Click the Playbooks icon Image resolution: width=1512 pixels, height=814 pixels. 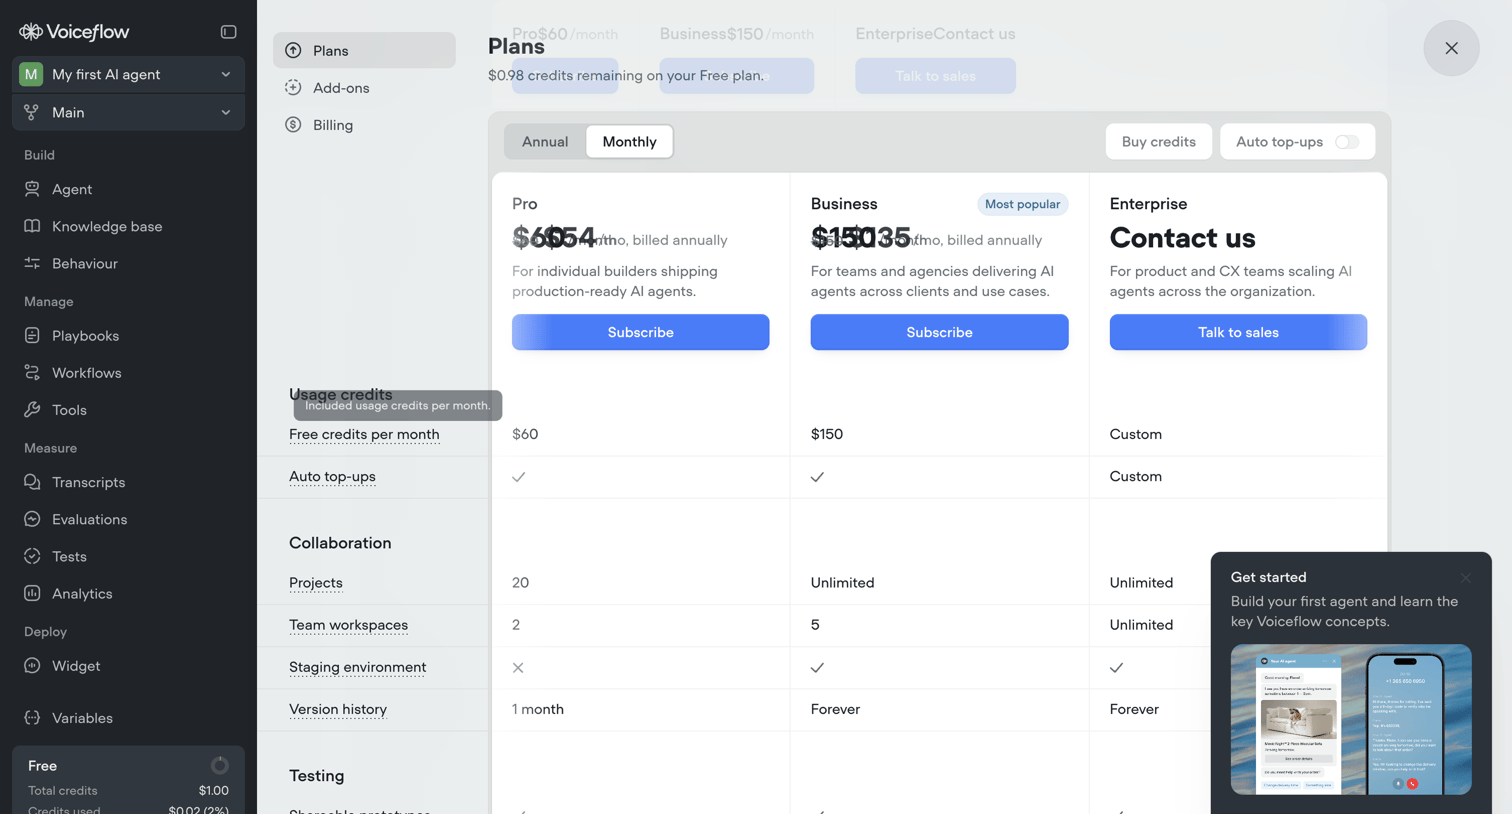tap(32, 336)
